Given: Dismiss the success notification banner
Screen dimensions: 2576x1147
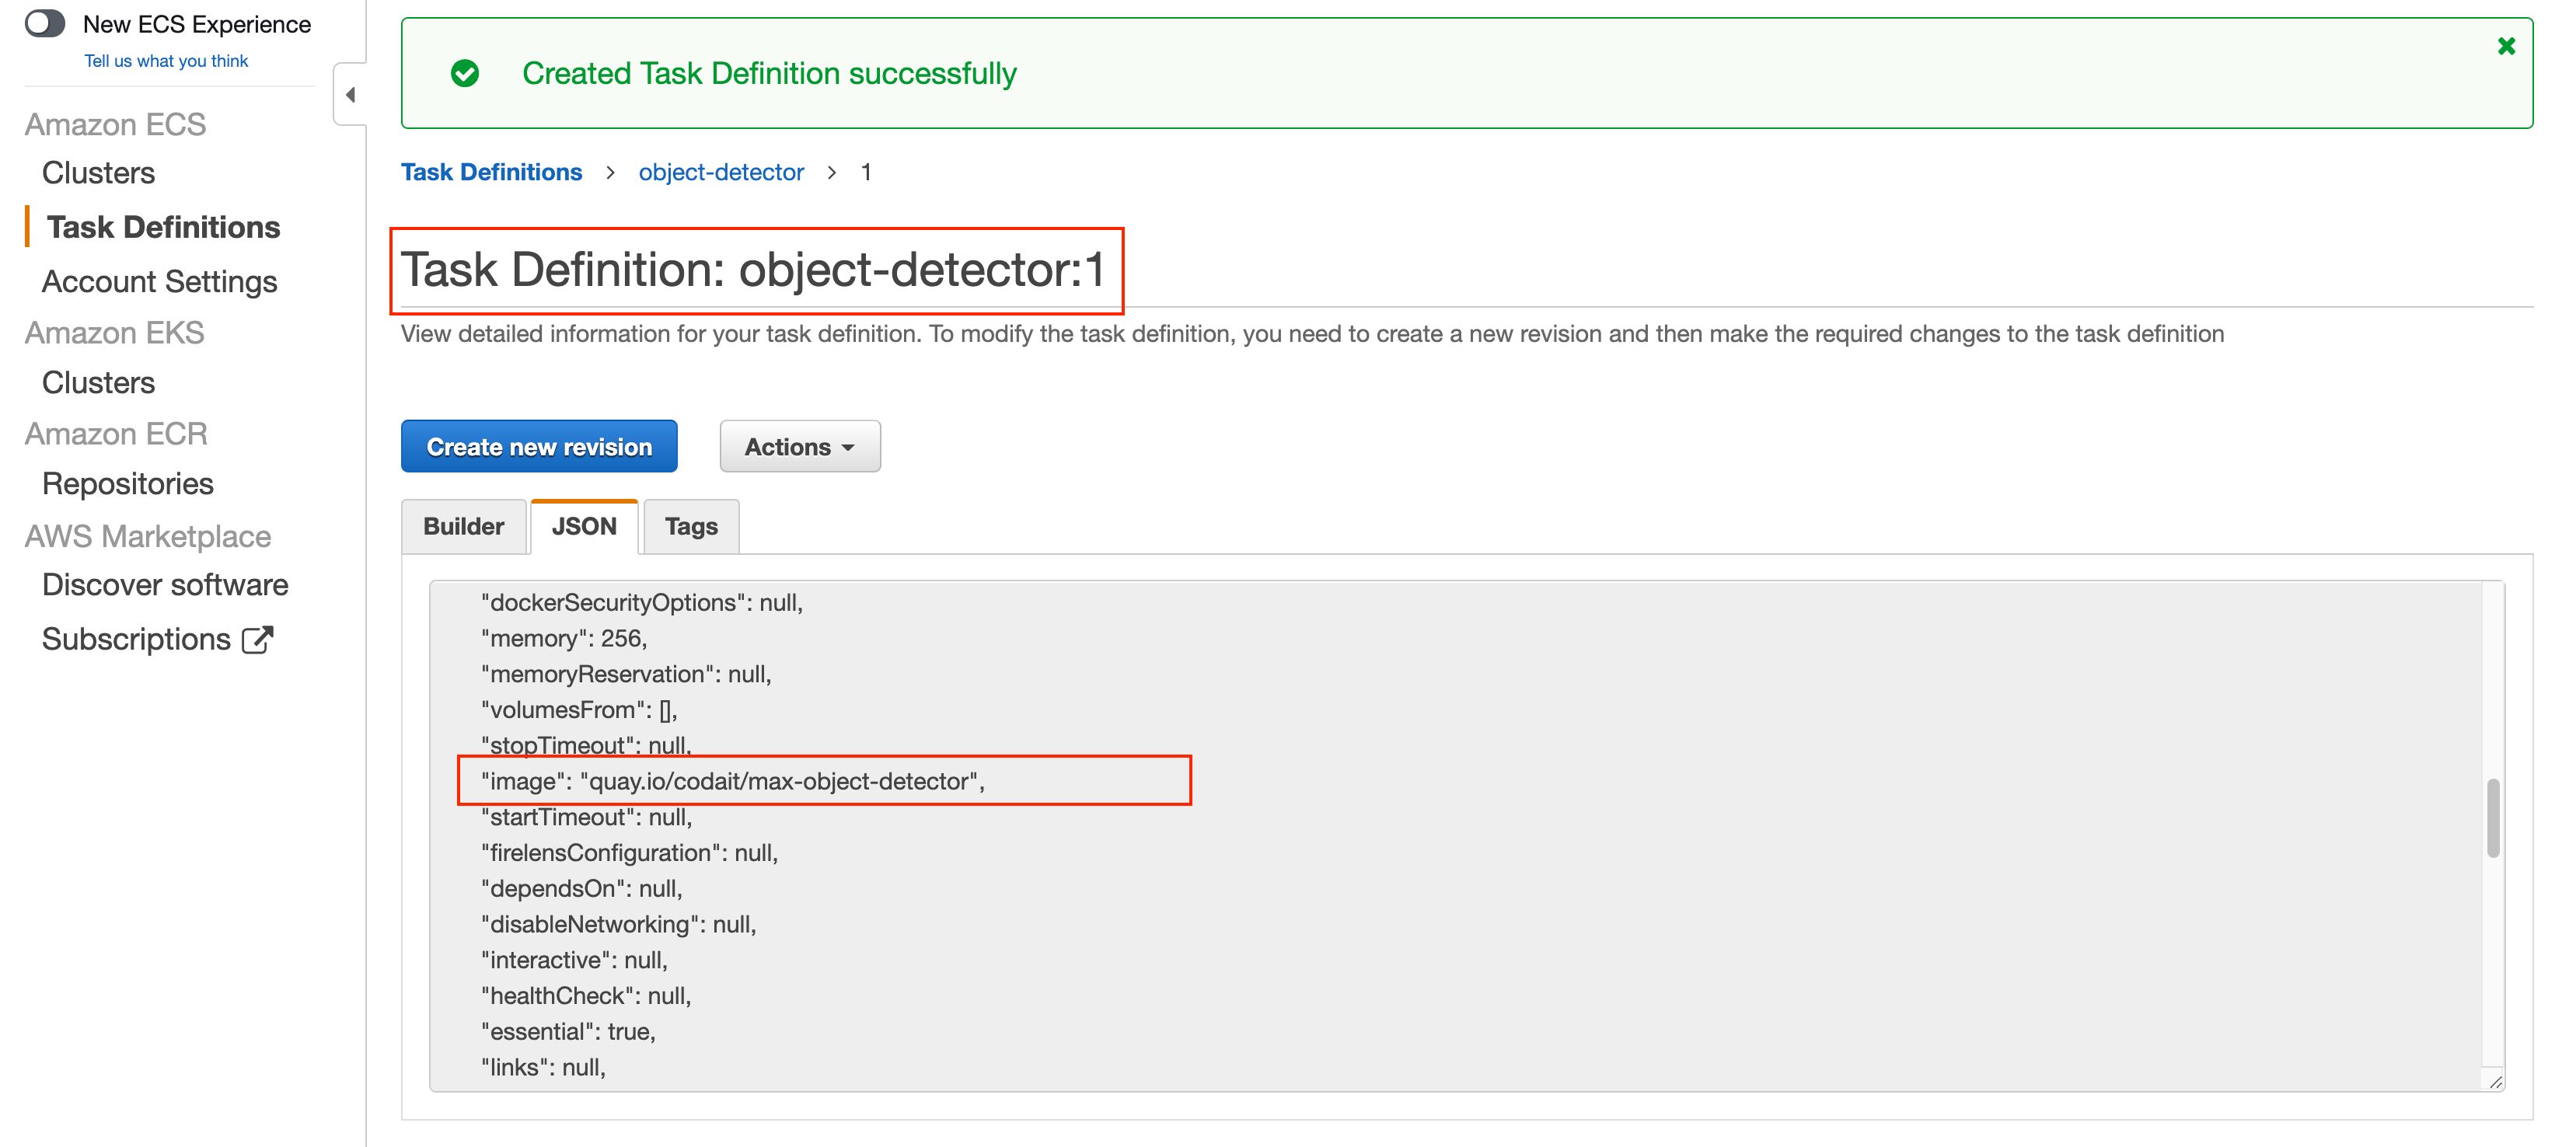Looking at the screenshot, I should click(2505, 46).
